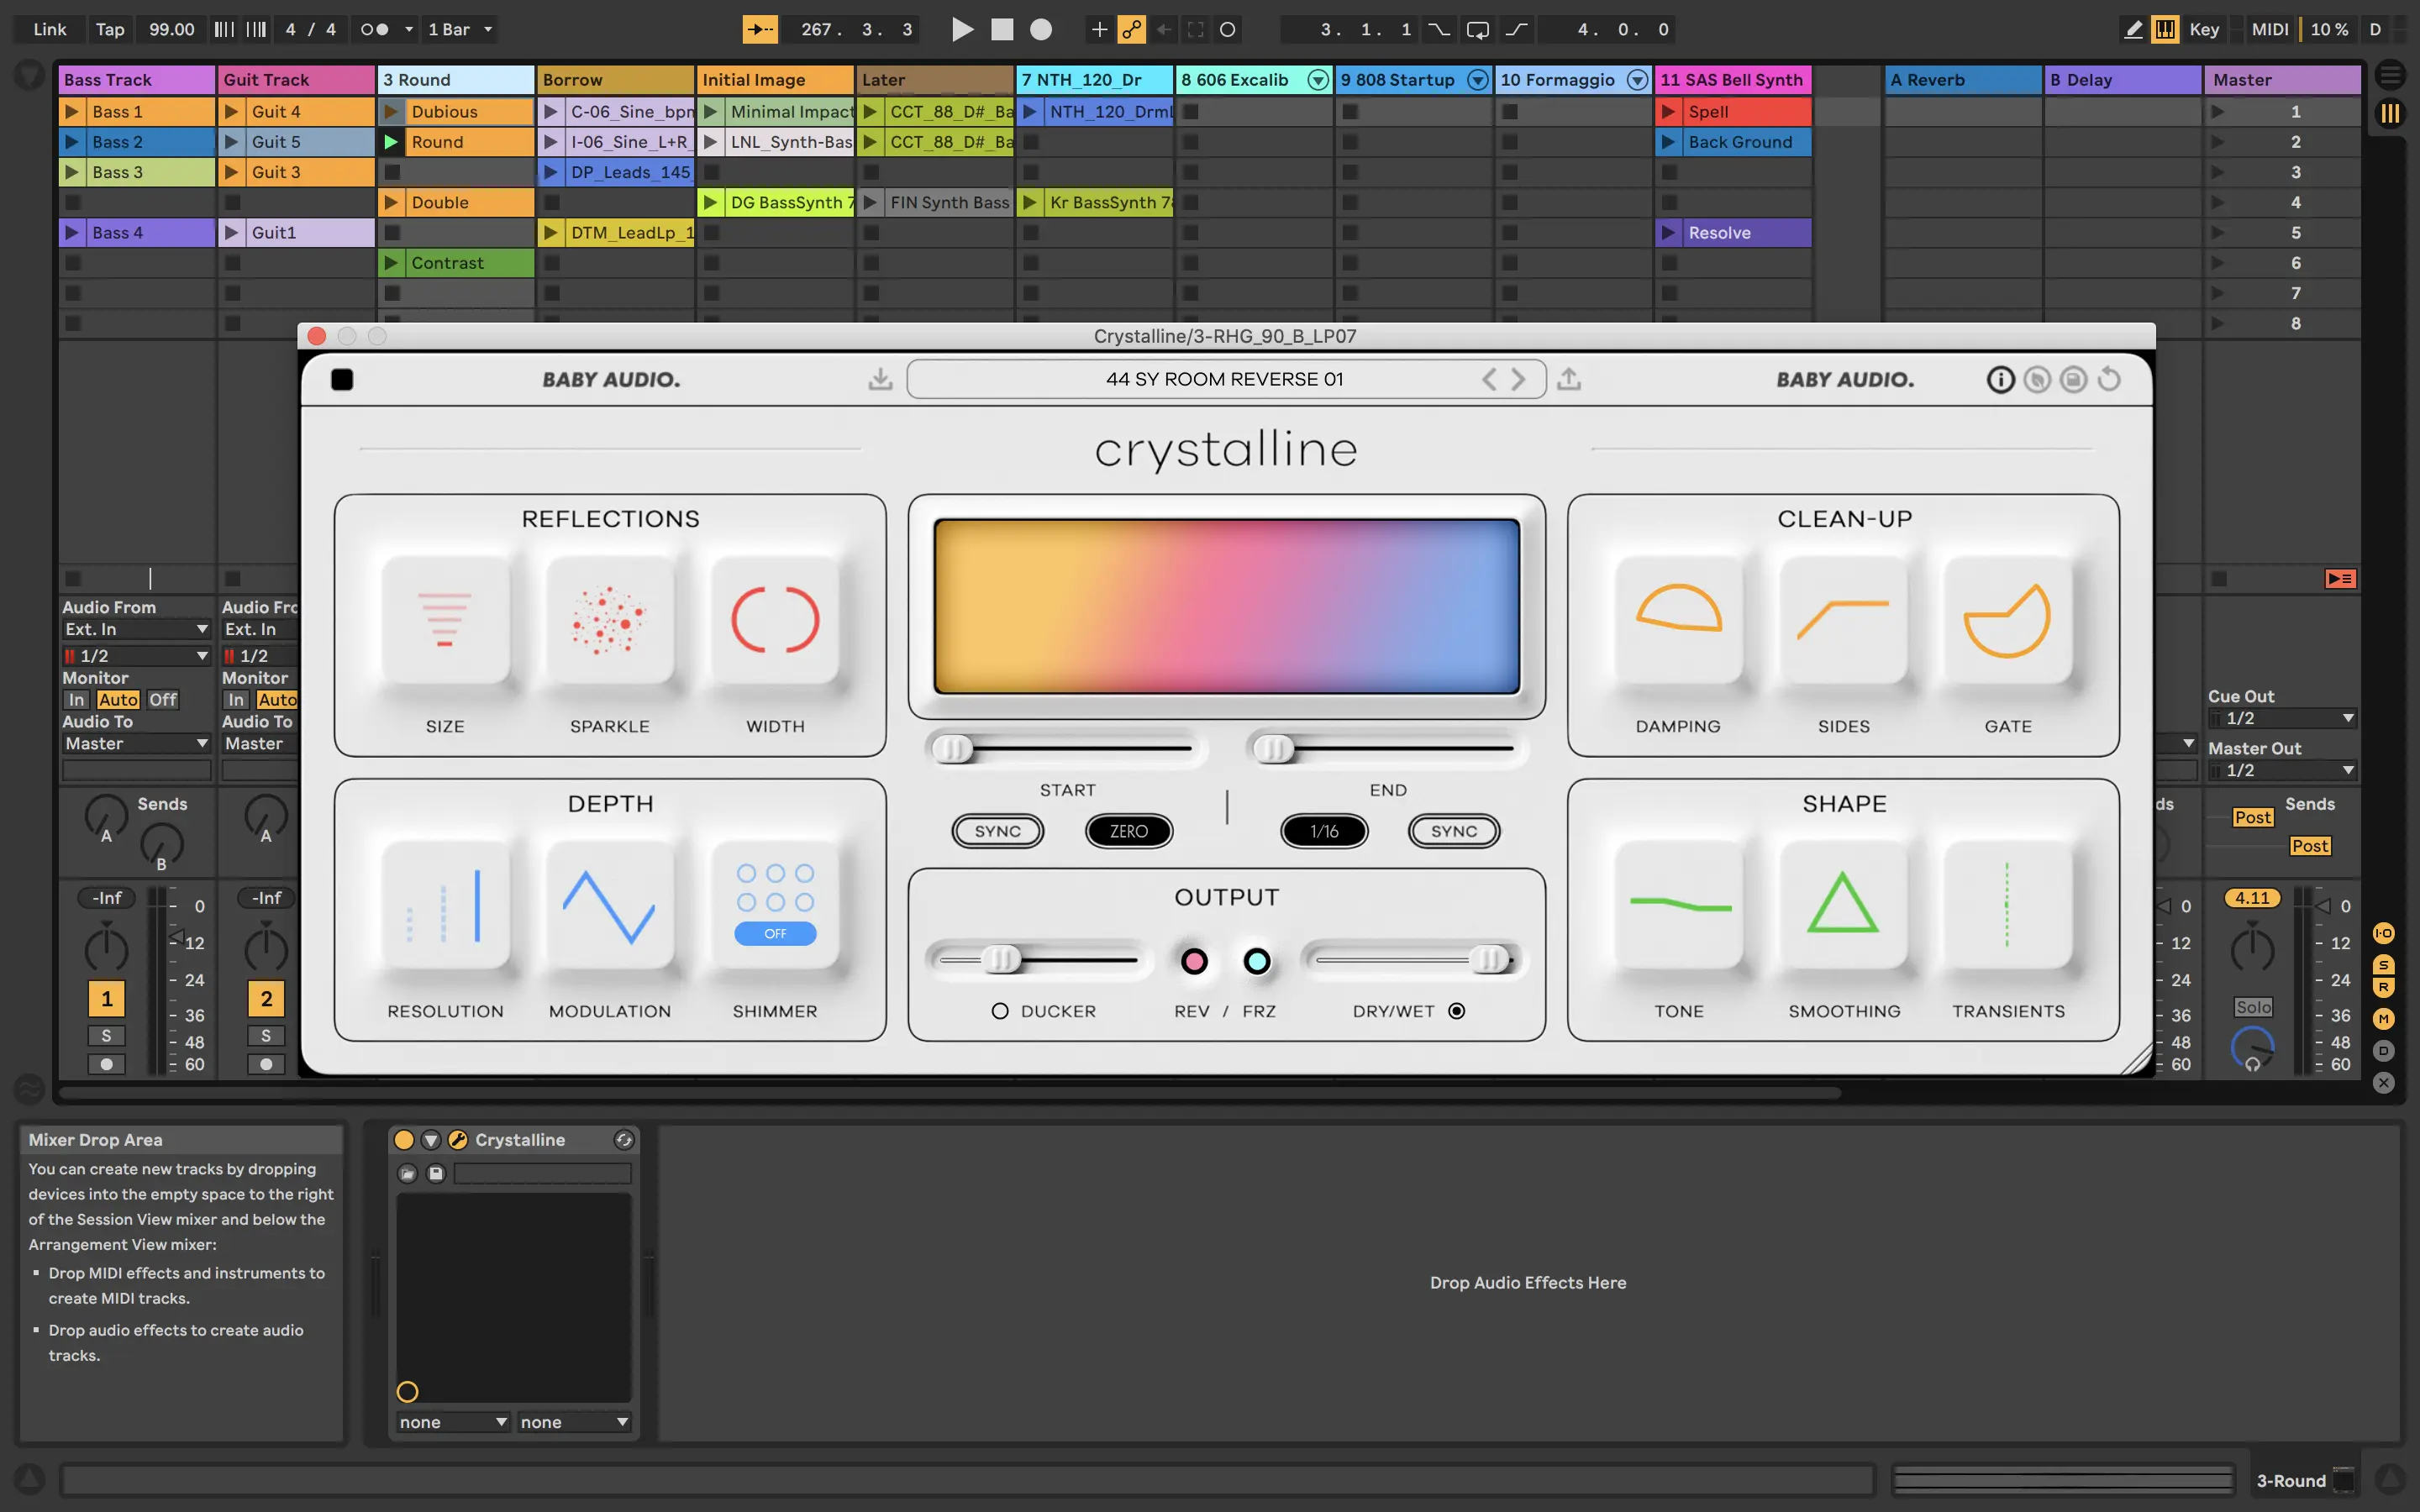Go to next preset arrow
2420x1512 pixels.
click(x=1519, y=379)
